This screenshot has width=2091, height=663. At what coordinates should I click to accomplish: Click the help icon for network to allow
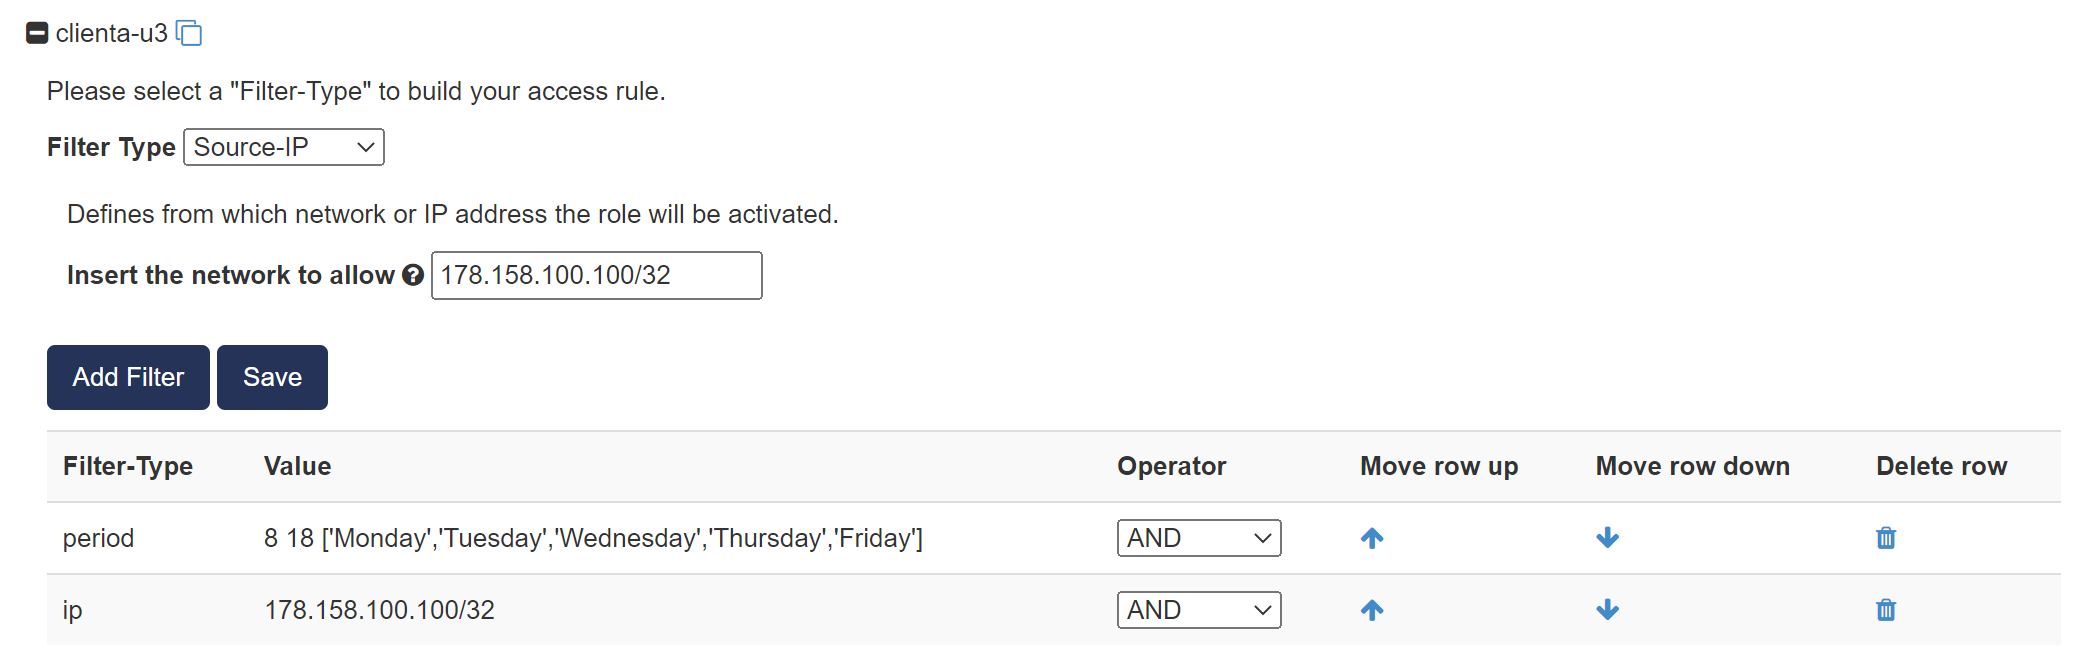pyautogui.click(x=413, y=275)
